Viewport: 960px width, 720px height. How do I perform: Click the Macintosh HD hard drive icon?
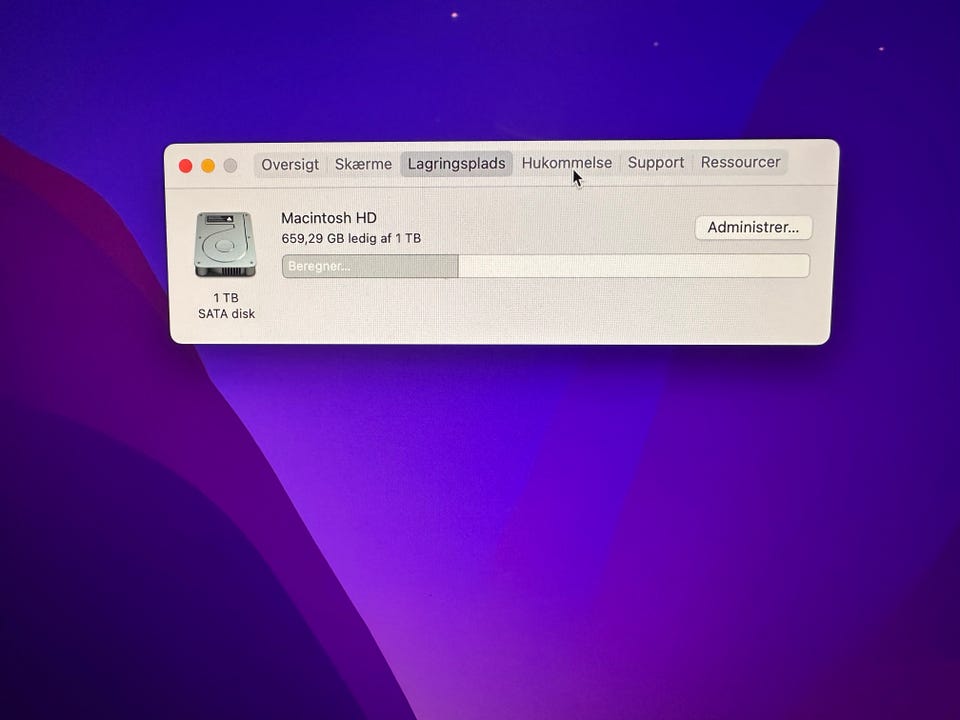pos(225,244)
